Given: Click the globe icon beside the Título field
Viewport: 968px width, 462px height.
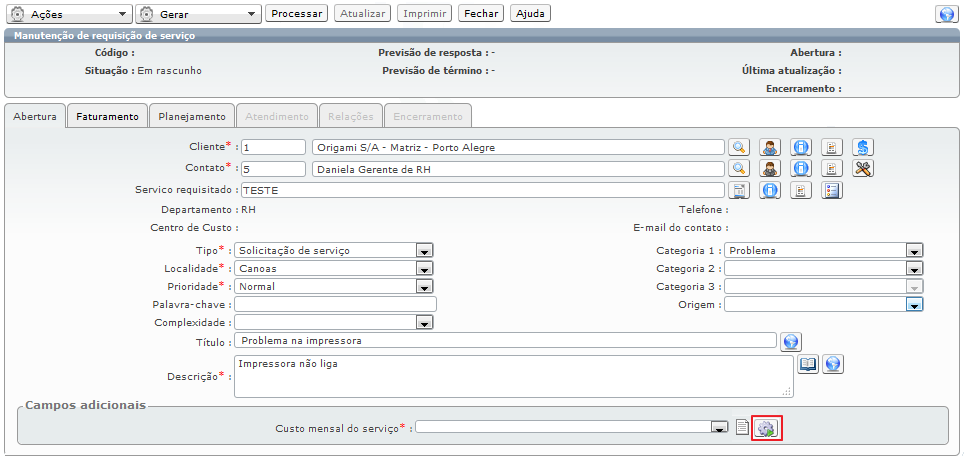Looking at the screenshot, I should [791, 342].
